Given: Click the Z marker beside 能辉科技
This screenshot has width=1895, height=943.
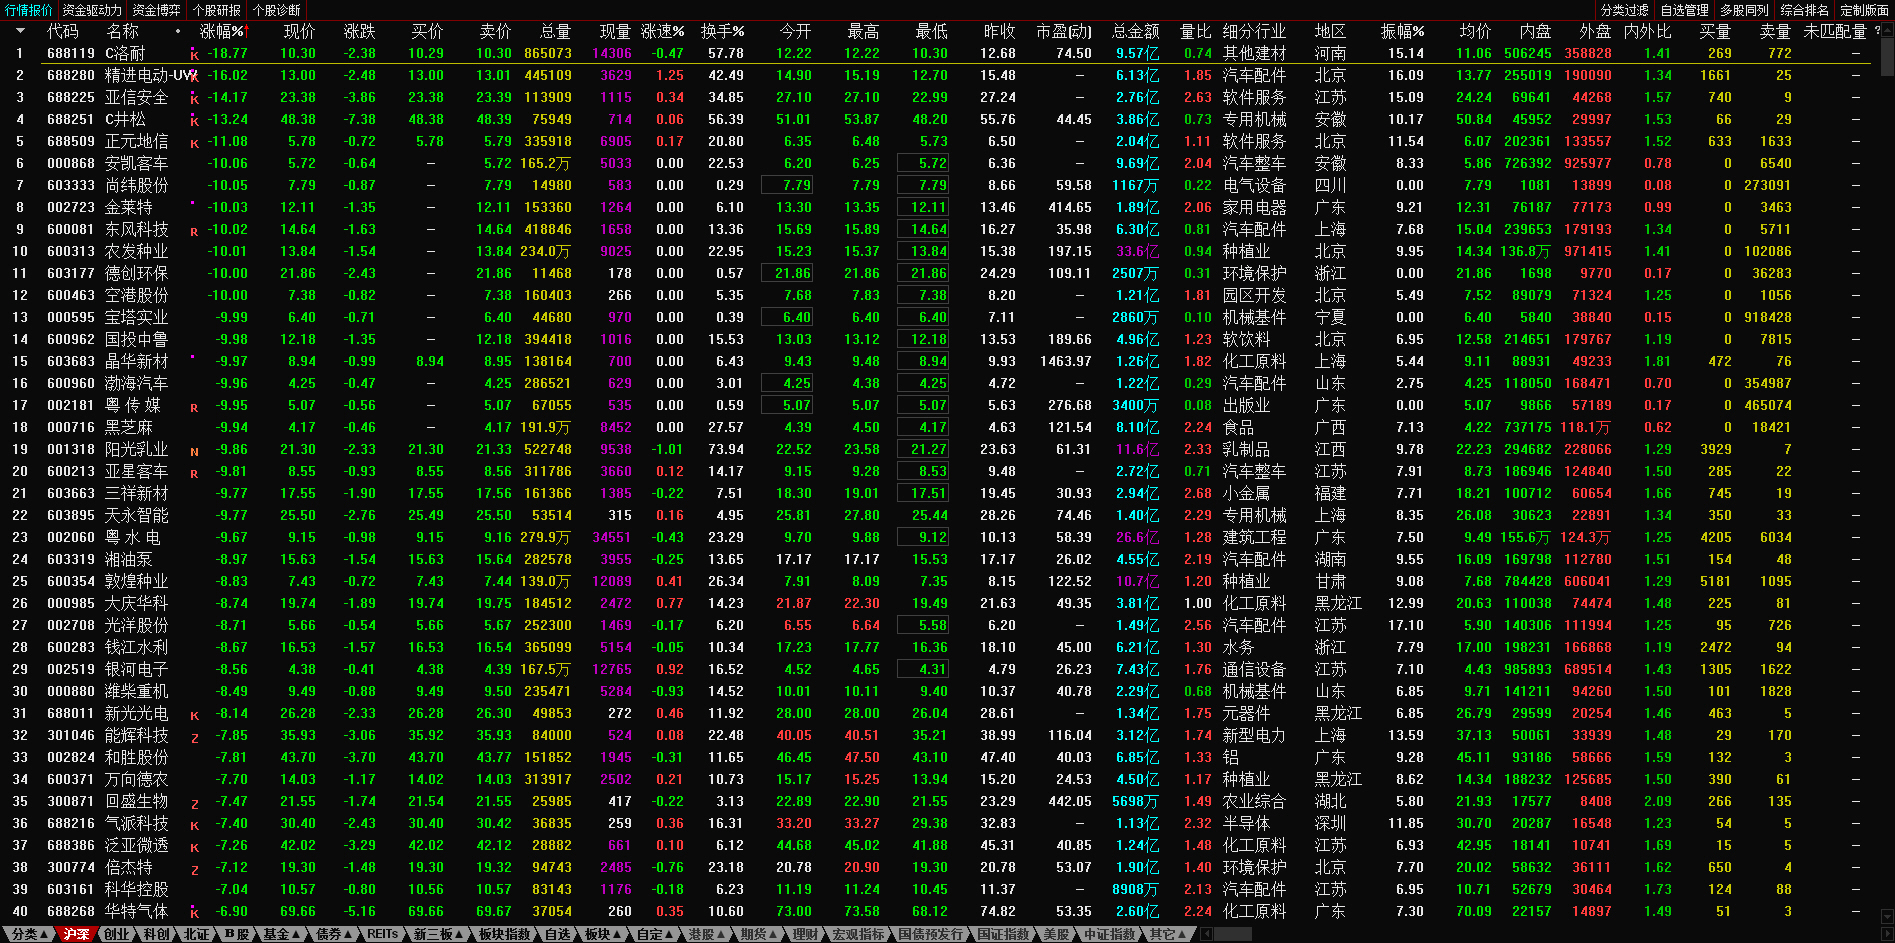Looking at the screenshot, I should (x=194, y=737).
